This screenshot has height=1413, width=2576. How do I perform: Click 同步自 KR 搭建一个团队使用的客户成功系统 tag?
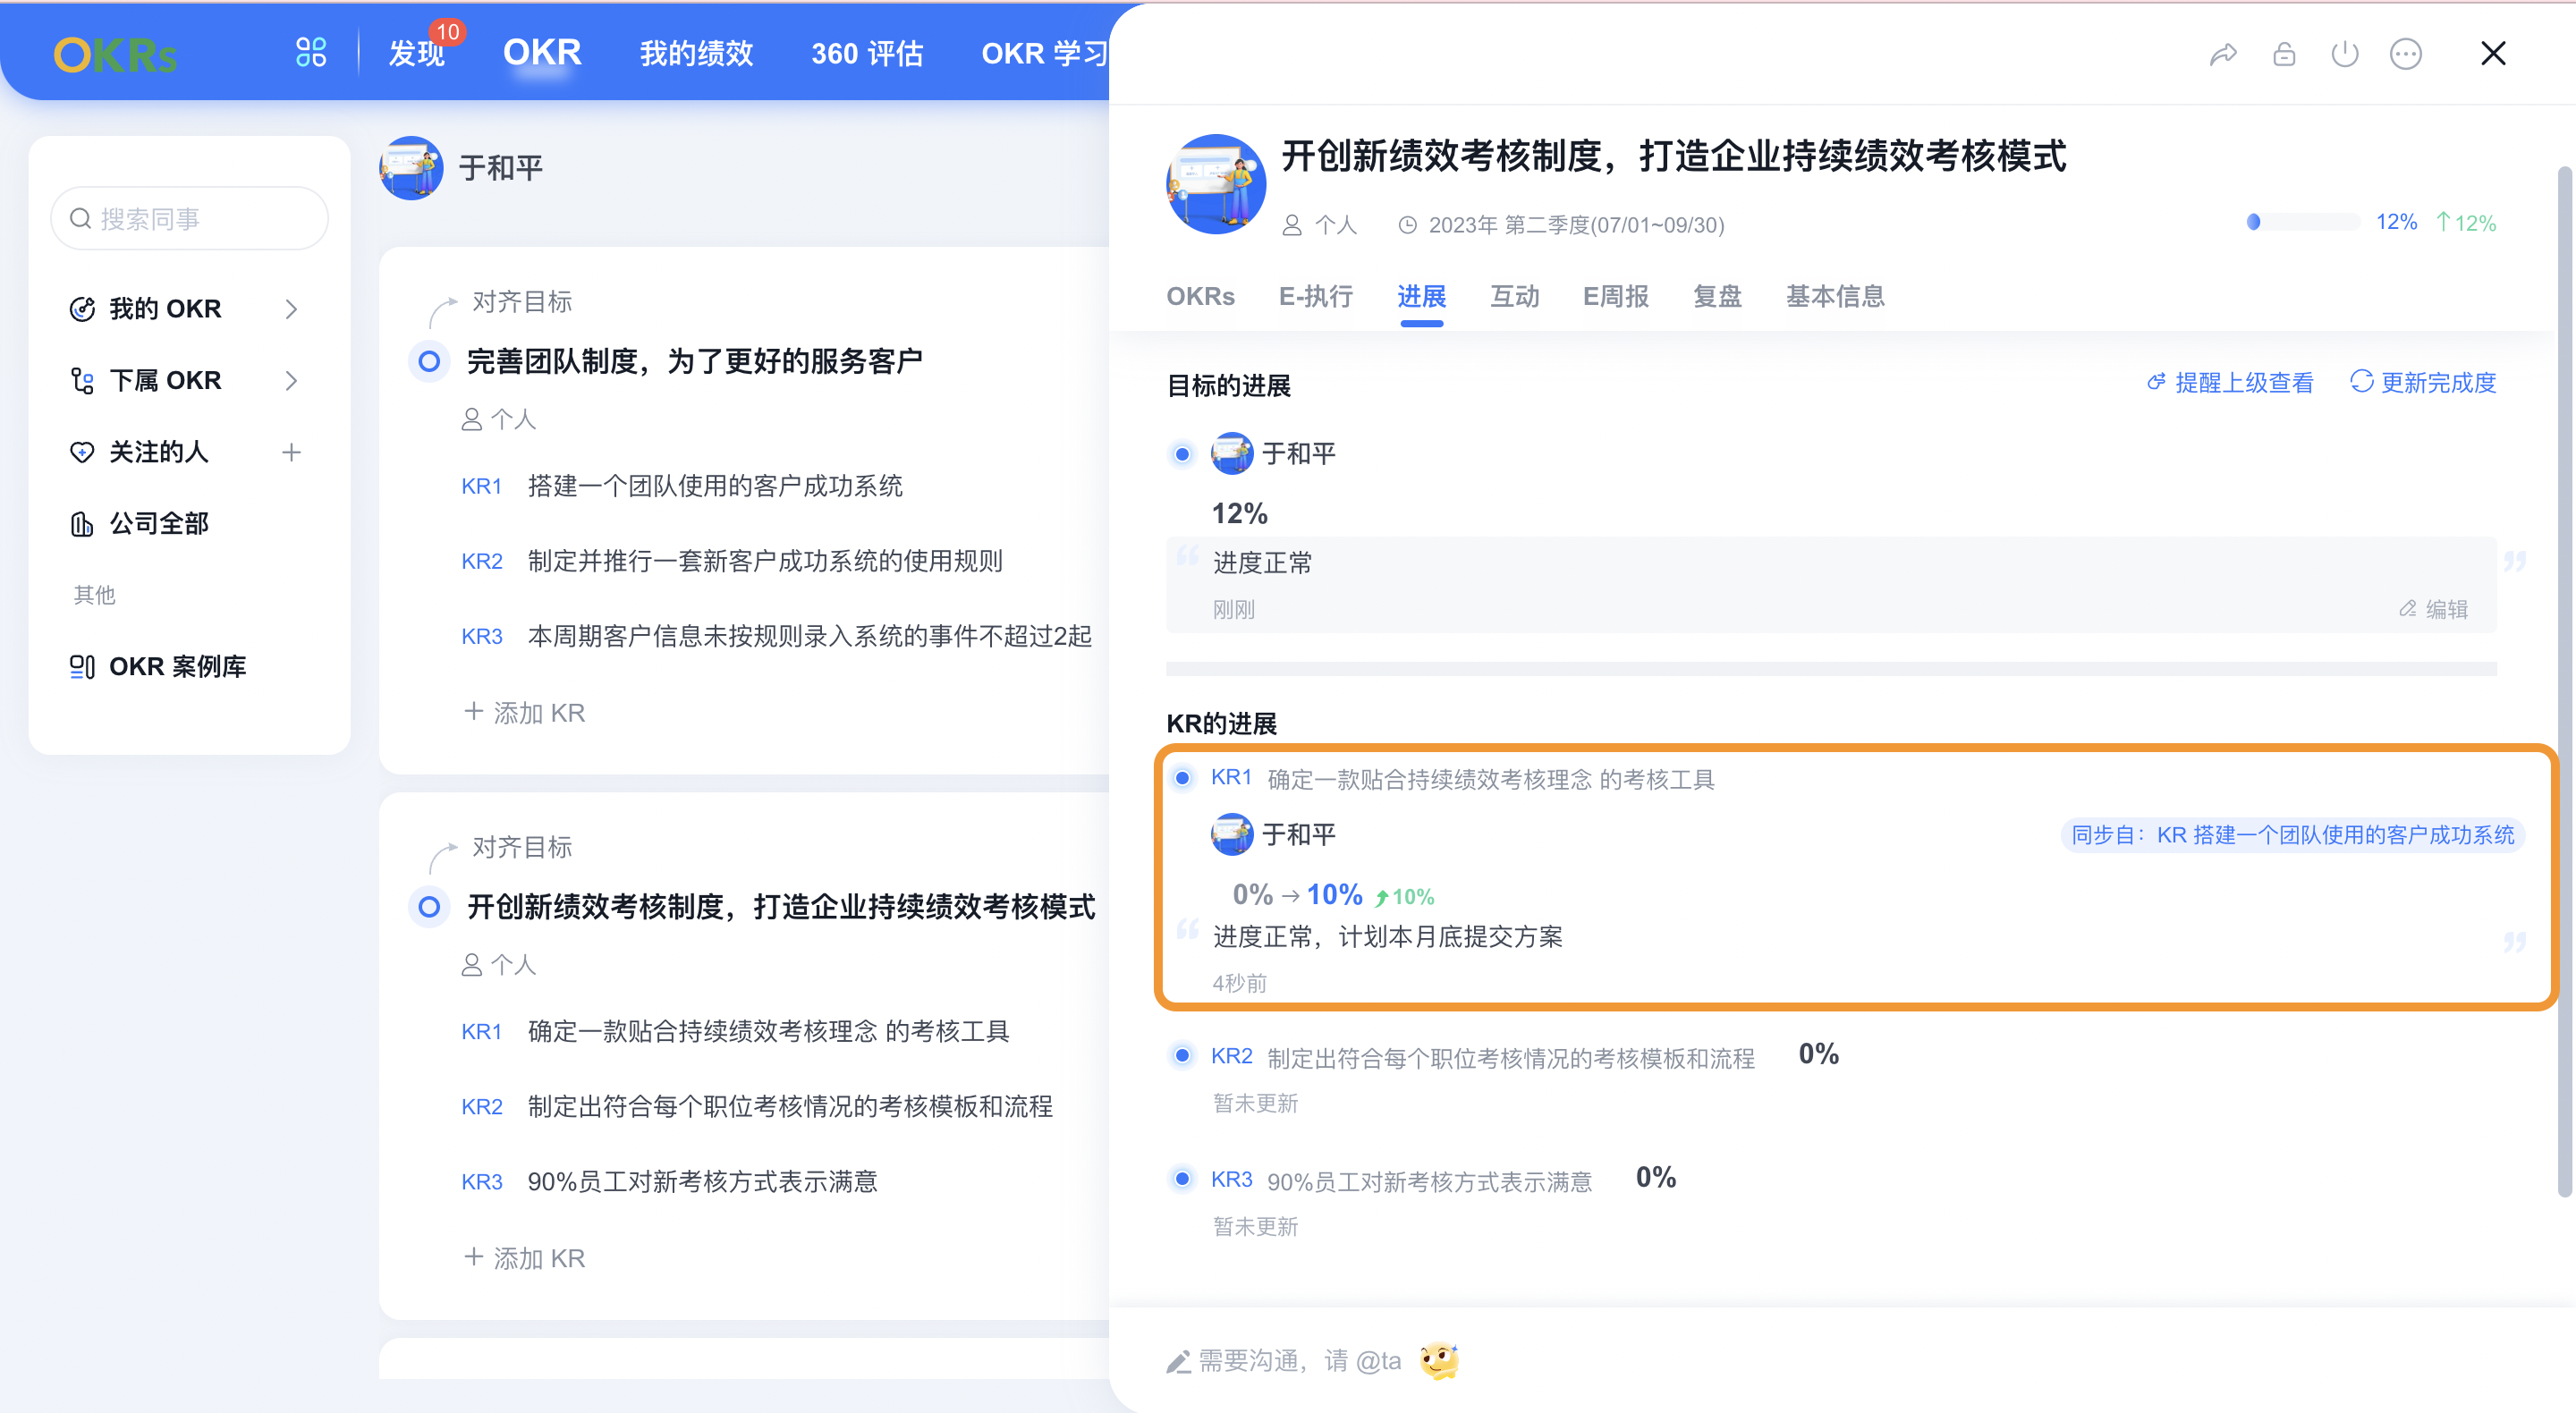2292,834
